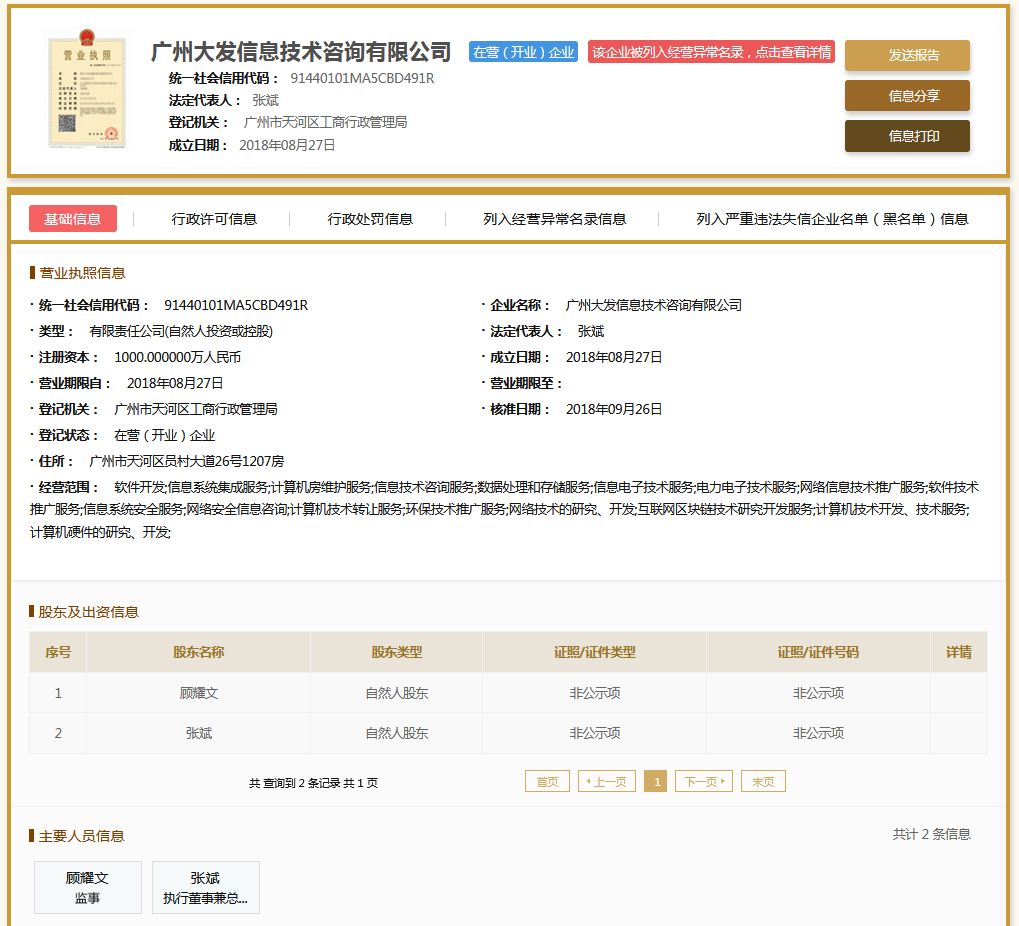Open the 严重违法失信企业名单 blacklist tab
Screen dimensions: 1019x926
832,219
